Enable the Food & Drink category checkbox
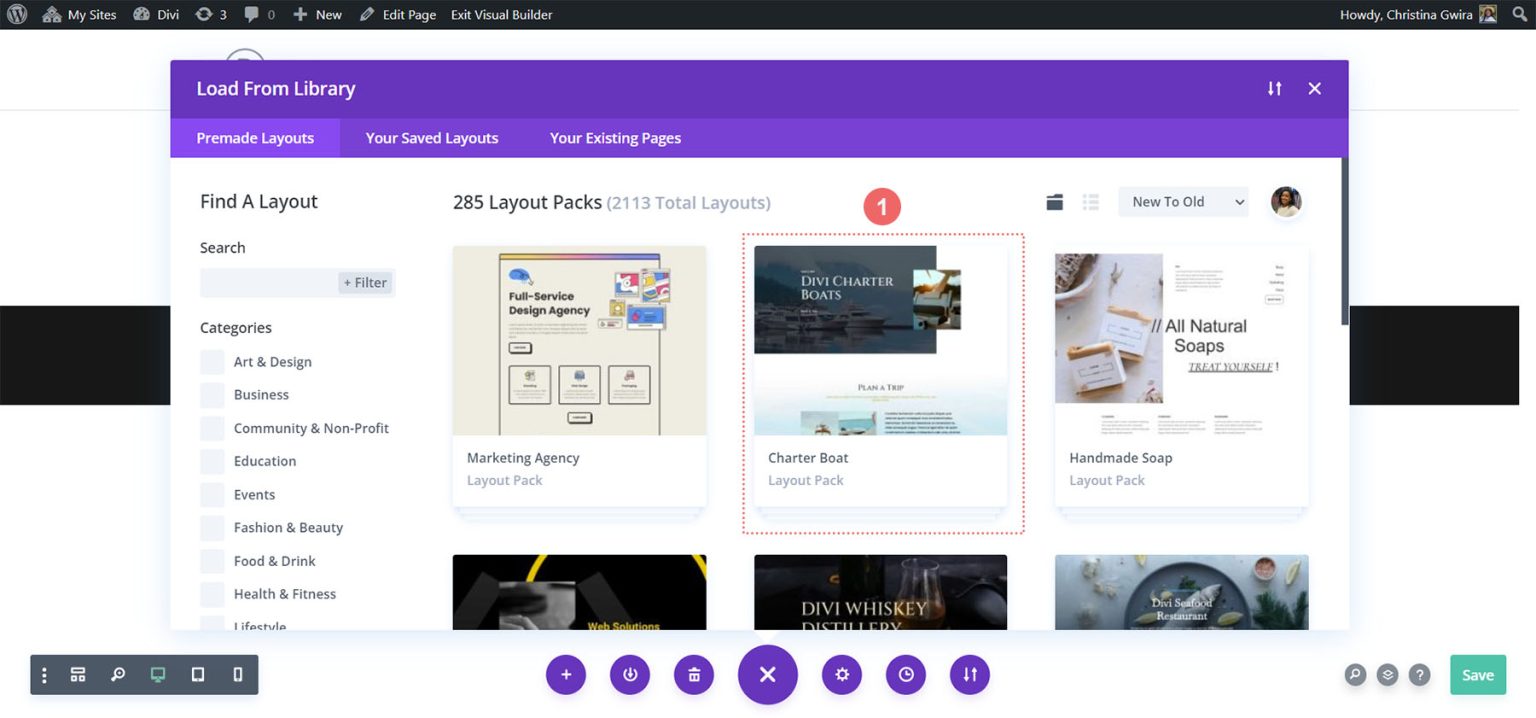The height and width of the screenshot is (718, 1536). coord(211,560)
